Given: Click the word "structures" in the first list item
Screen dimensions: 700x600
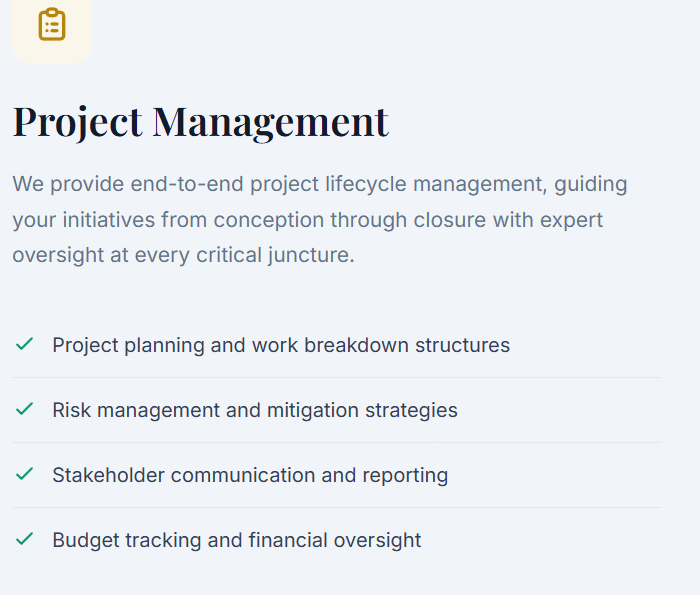Looking at the screenshot, I should [x=462, y=345].
